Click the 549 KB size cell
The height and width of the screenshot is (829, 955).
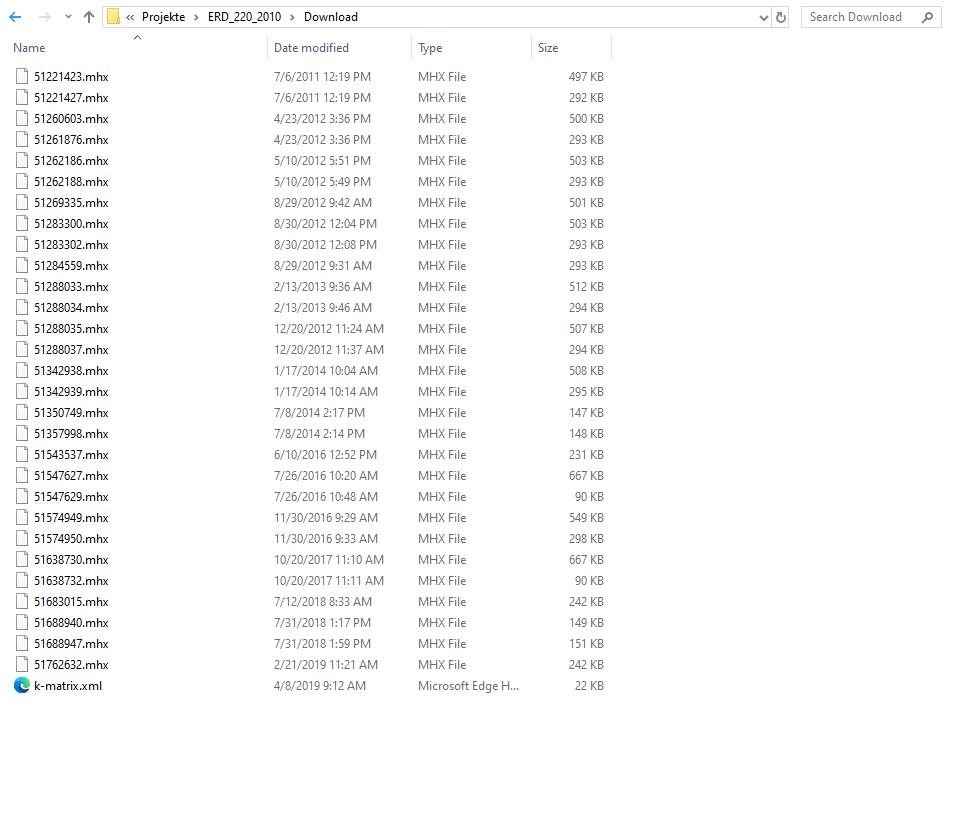click(586, 518)
